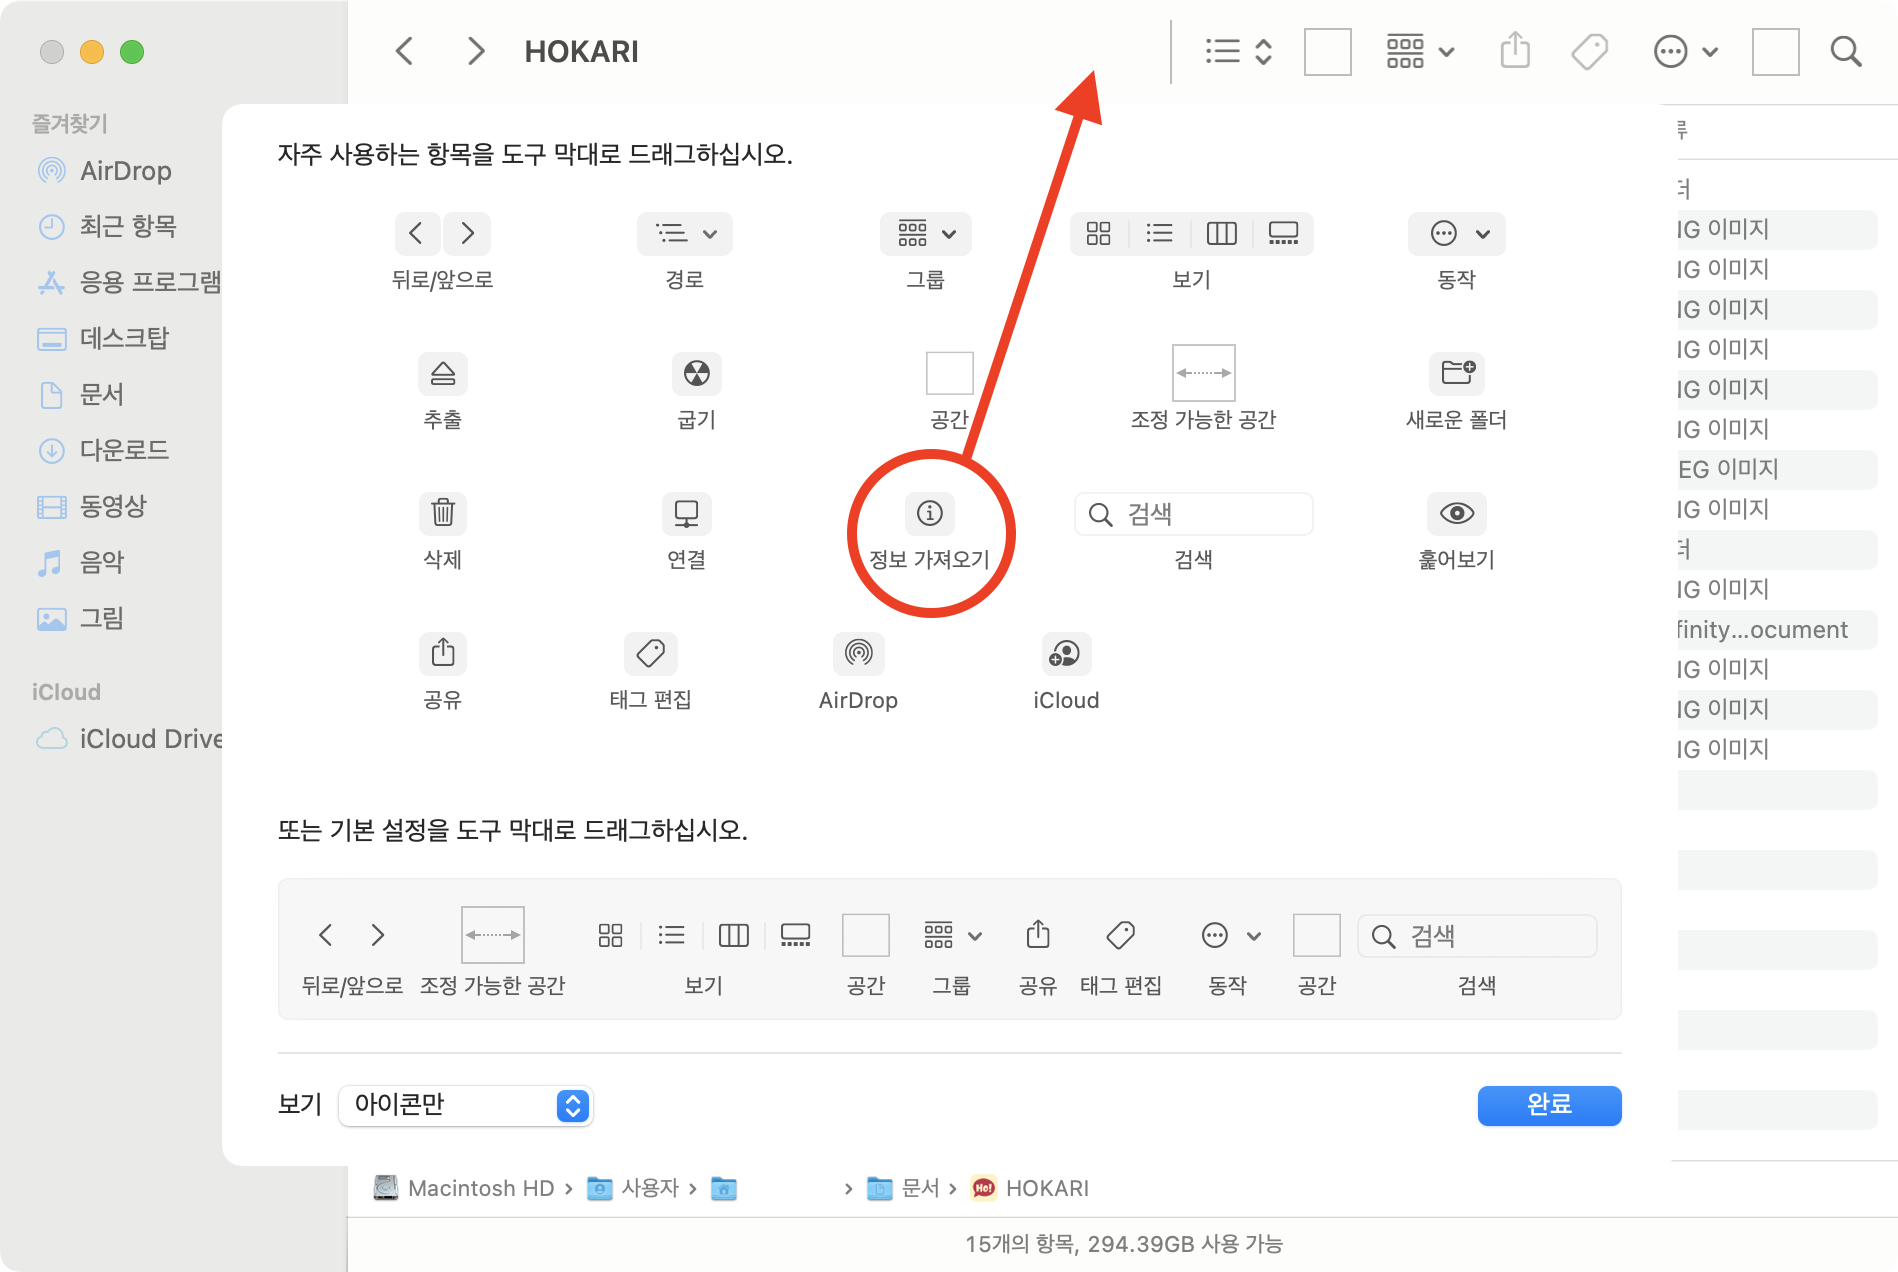Open the Group dropdown in the window toolbar
Image resolution: width=1898 pixels, height=1272 pixels.
pos(1420,51)
